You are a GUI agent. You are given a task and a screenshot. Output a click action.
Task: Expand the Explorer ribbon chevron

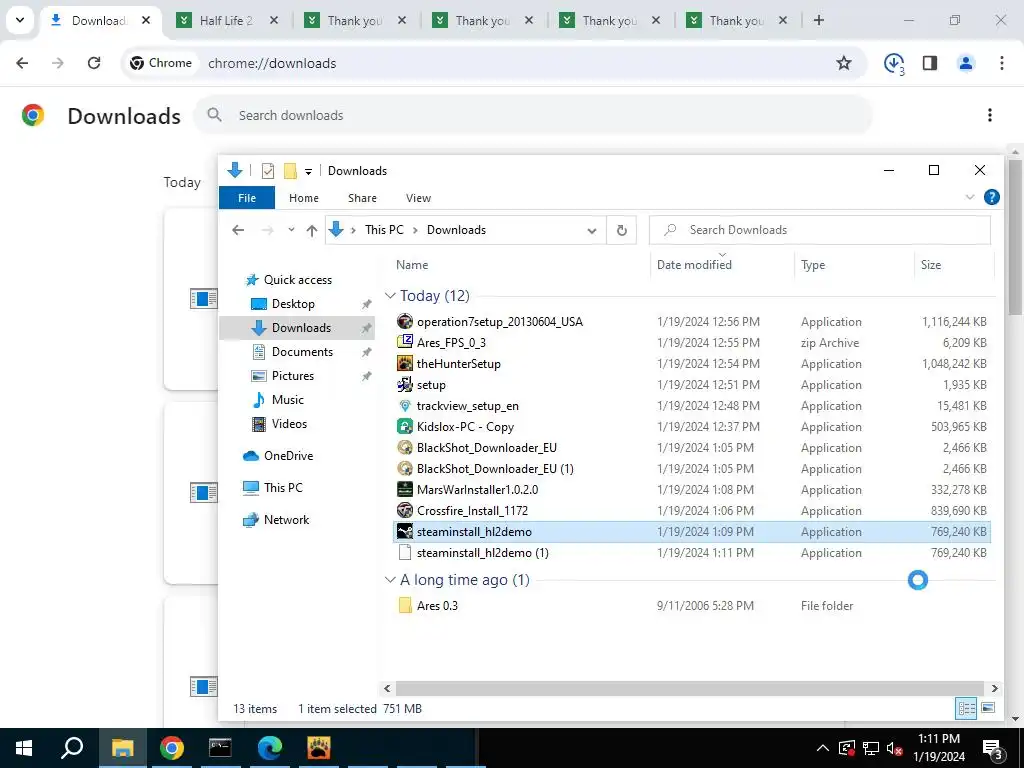(970, 197)
